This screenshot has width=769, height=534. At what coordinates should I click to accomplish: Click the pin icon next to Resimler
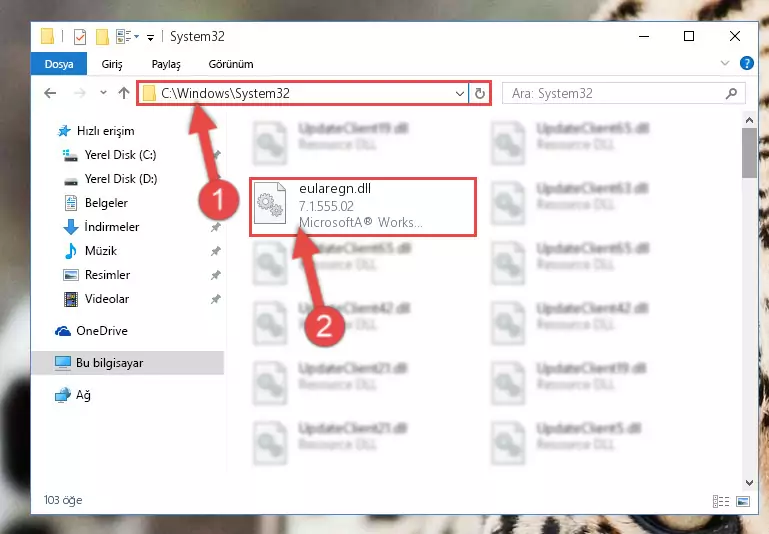[215, 275]
